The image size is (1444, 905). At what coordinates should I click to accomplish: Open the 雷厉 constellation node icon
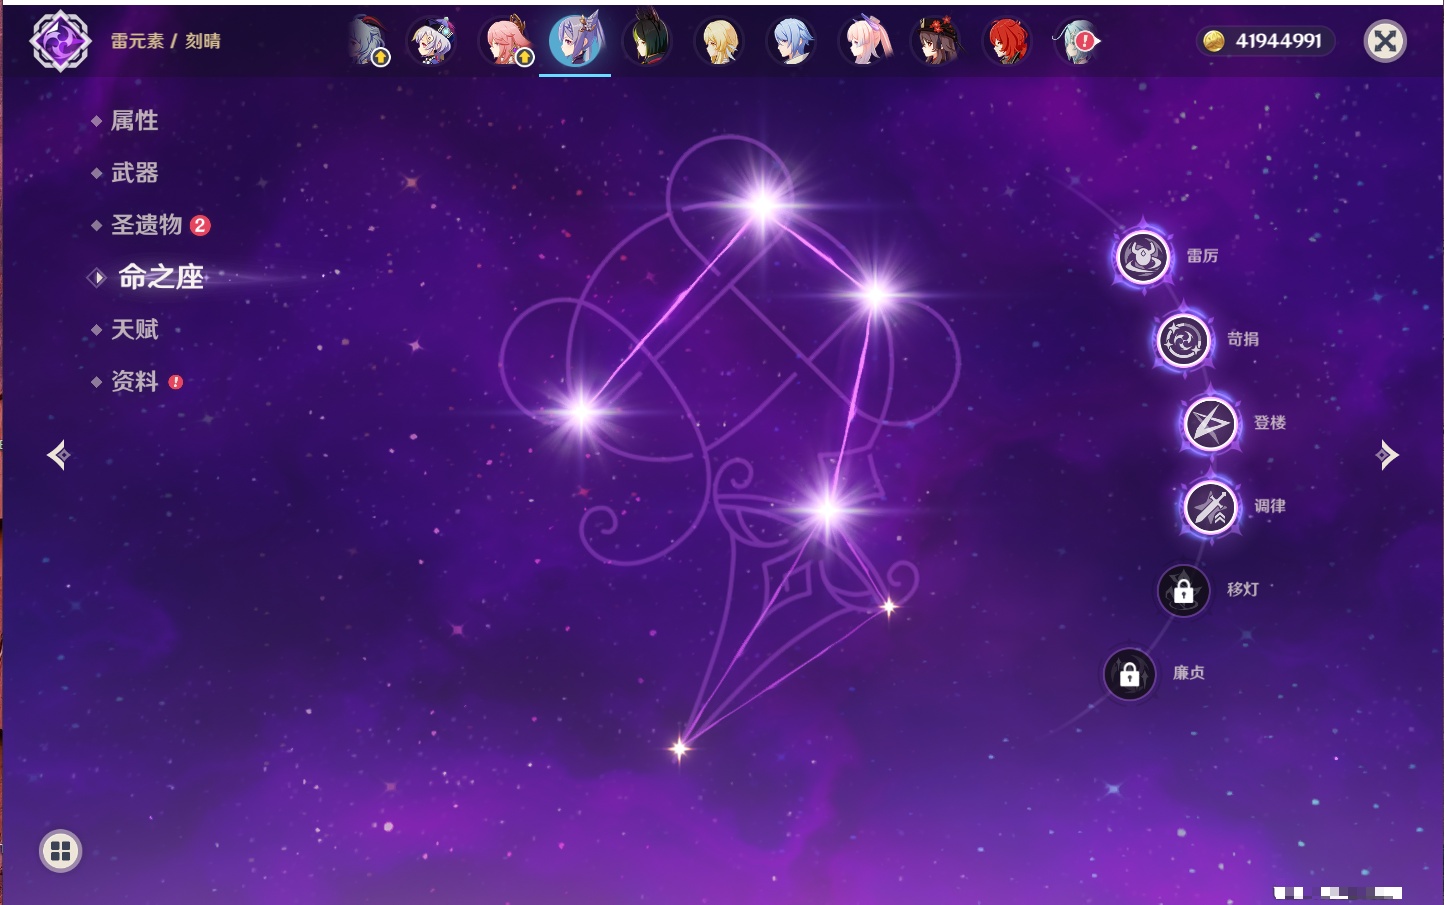click(1142, 256)
